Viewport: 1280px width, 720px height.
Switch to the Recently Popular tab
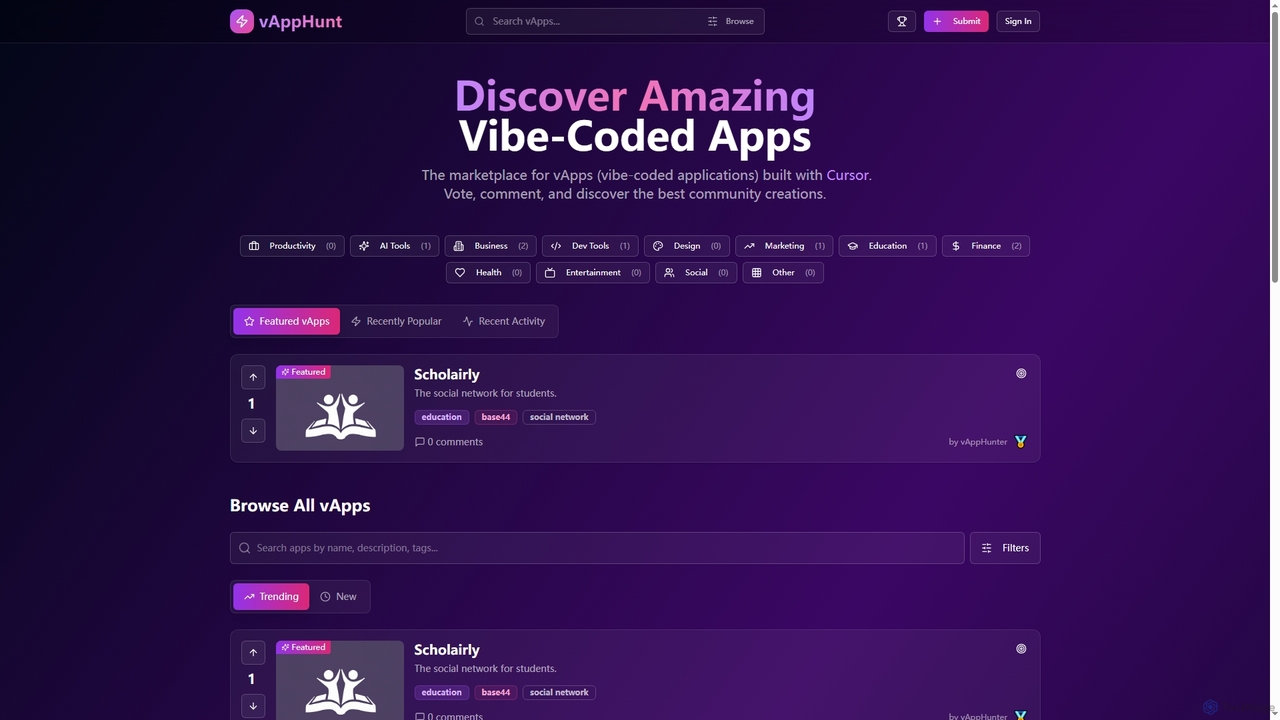(396, 321)
